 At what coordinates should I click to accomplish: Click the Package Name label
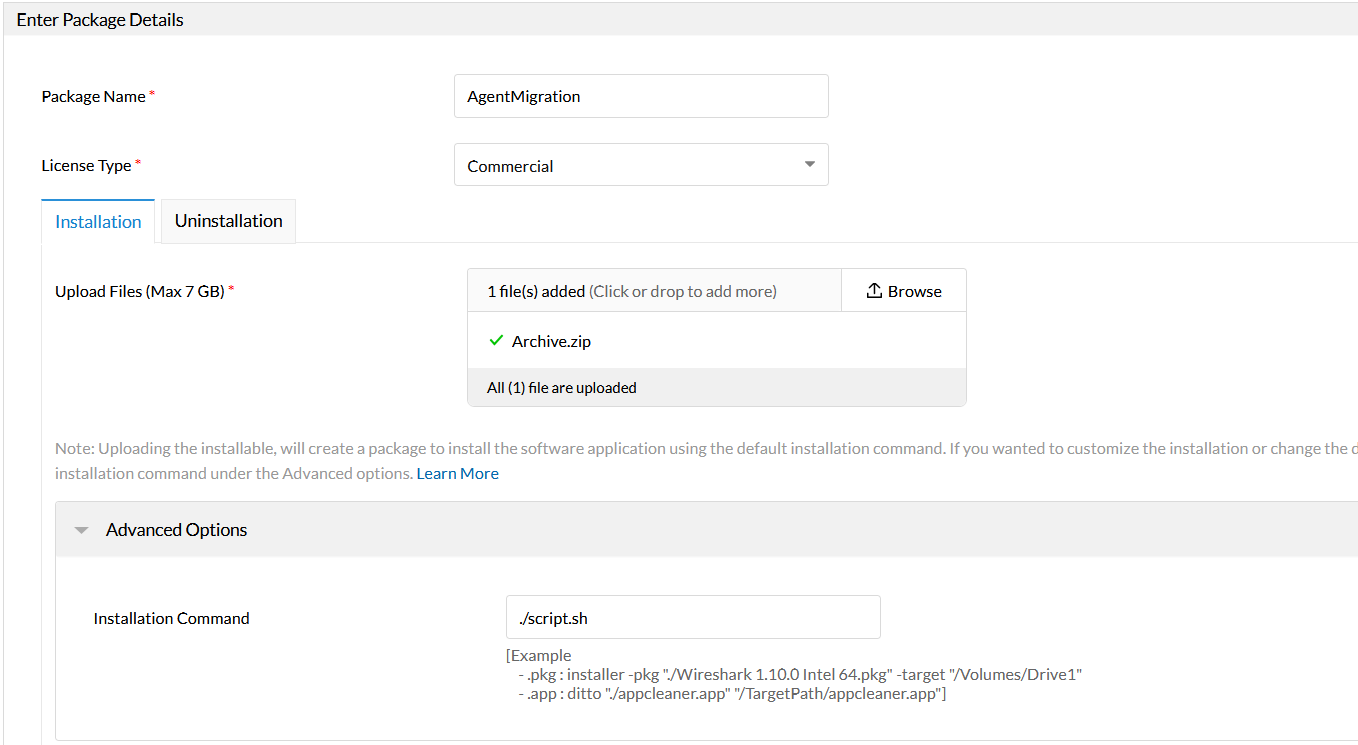pos(93,97)
